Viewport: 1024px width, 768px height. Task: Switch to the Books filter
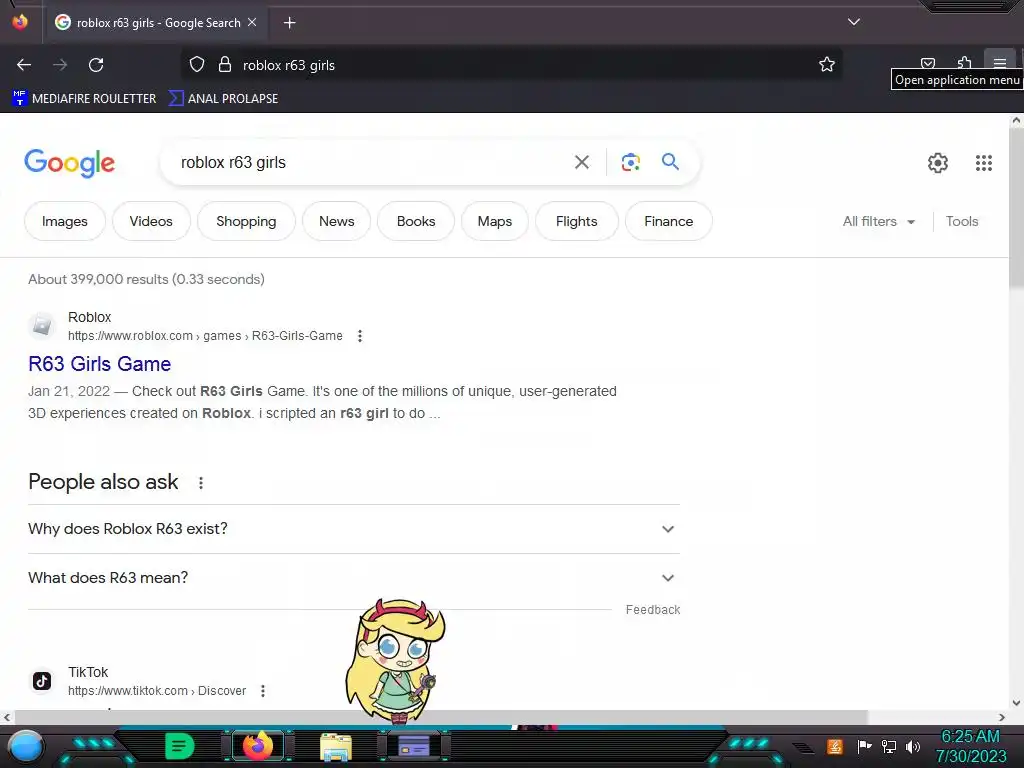(x=416, y=221)
